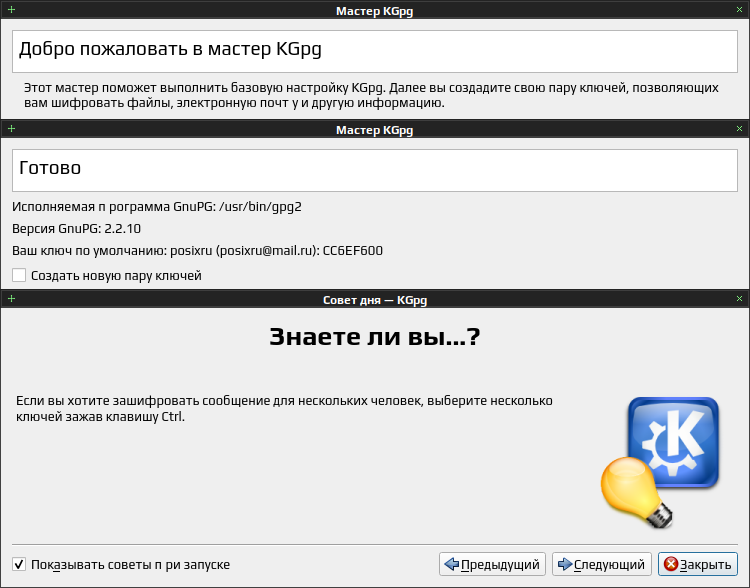Close the second Мастер KGpg window with its X
This screenshot has width=750, height=588.
739,129
